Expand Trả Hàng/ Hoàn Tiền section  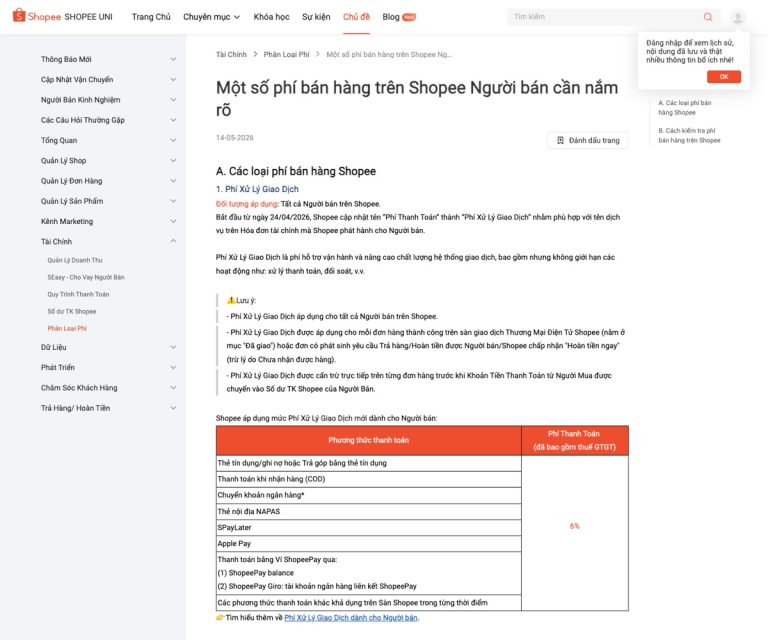point(108,408)
